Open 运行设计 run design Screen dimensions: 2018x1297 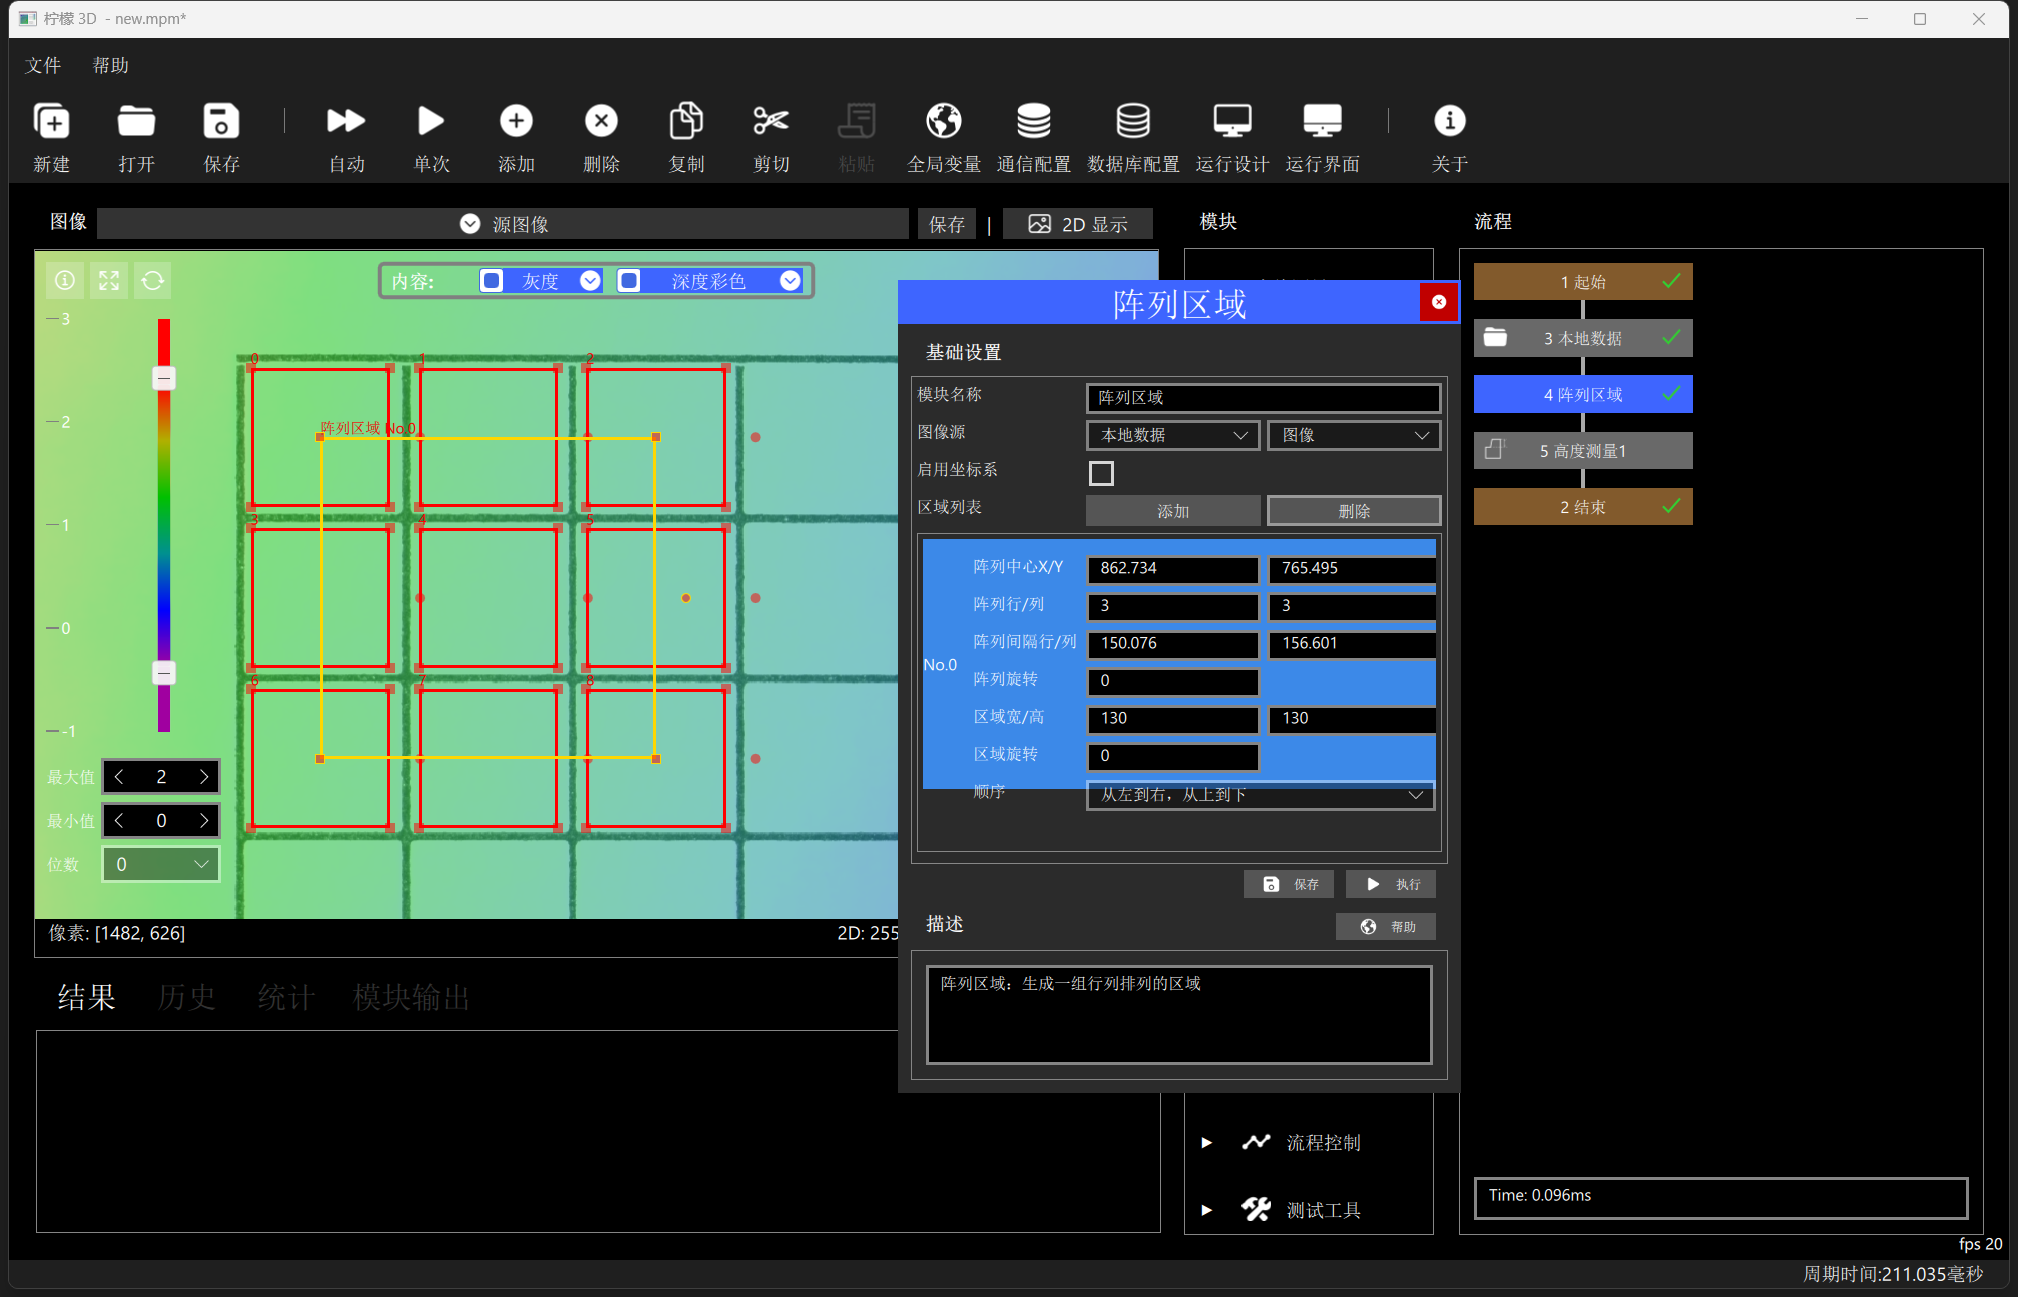tap(1232, 121)
